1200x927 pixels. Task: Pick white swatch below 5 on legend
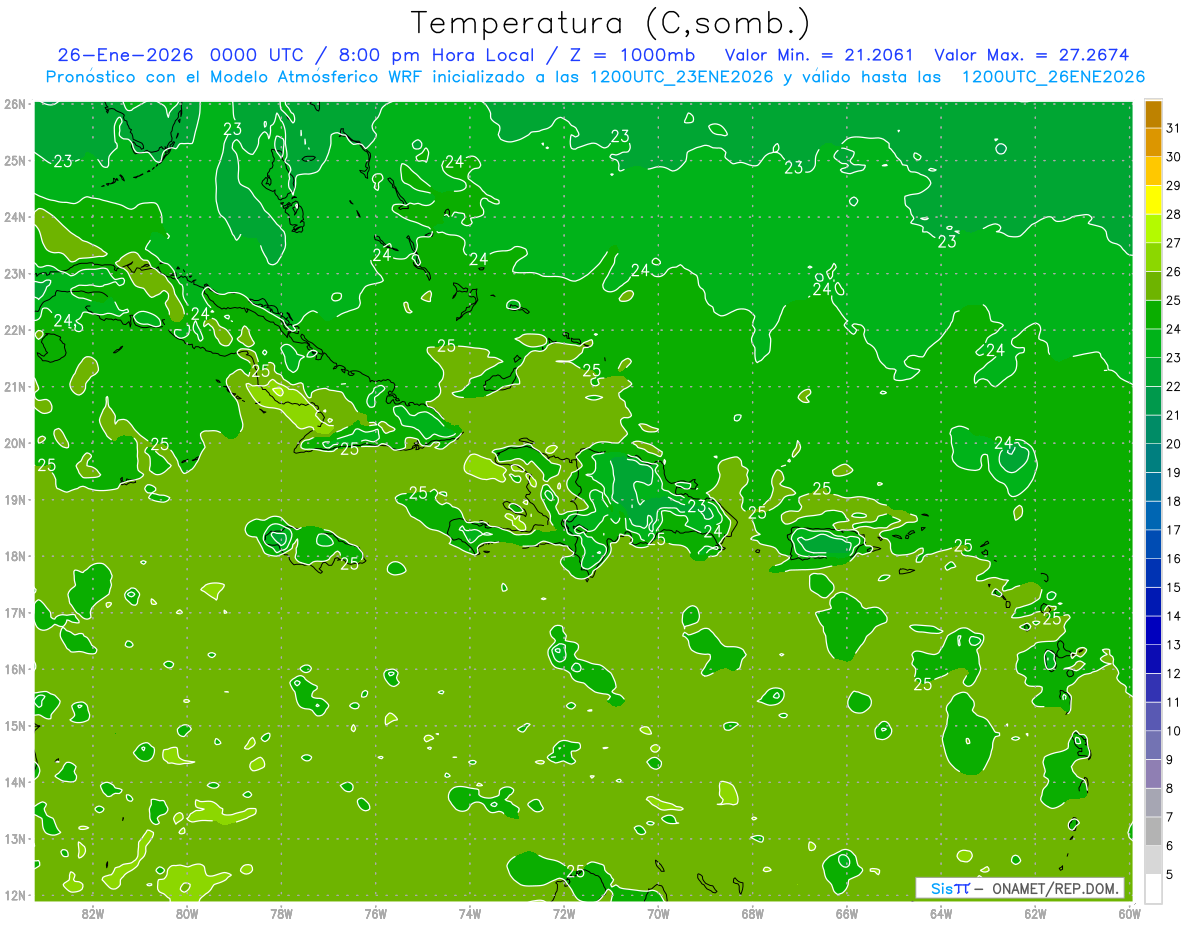coord(1153,889)
